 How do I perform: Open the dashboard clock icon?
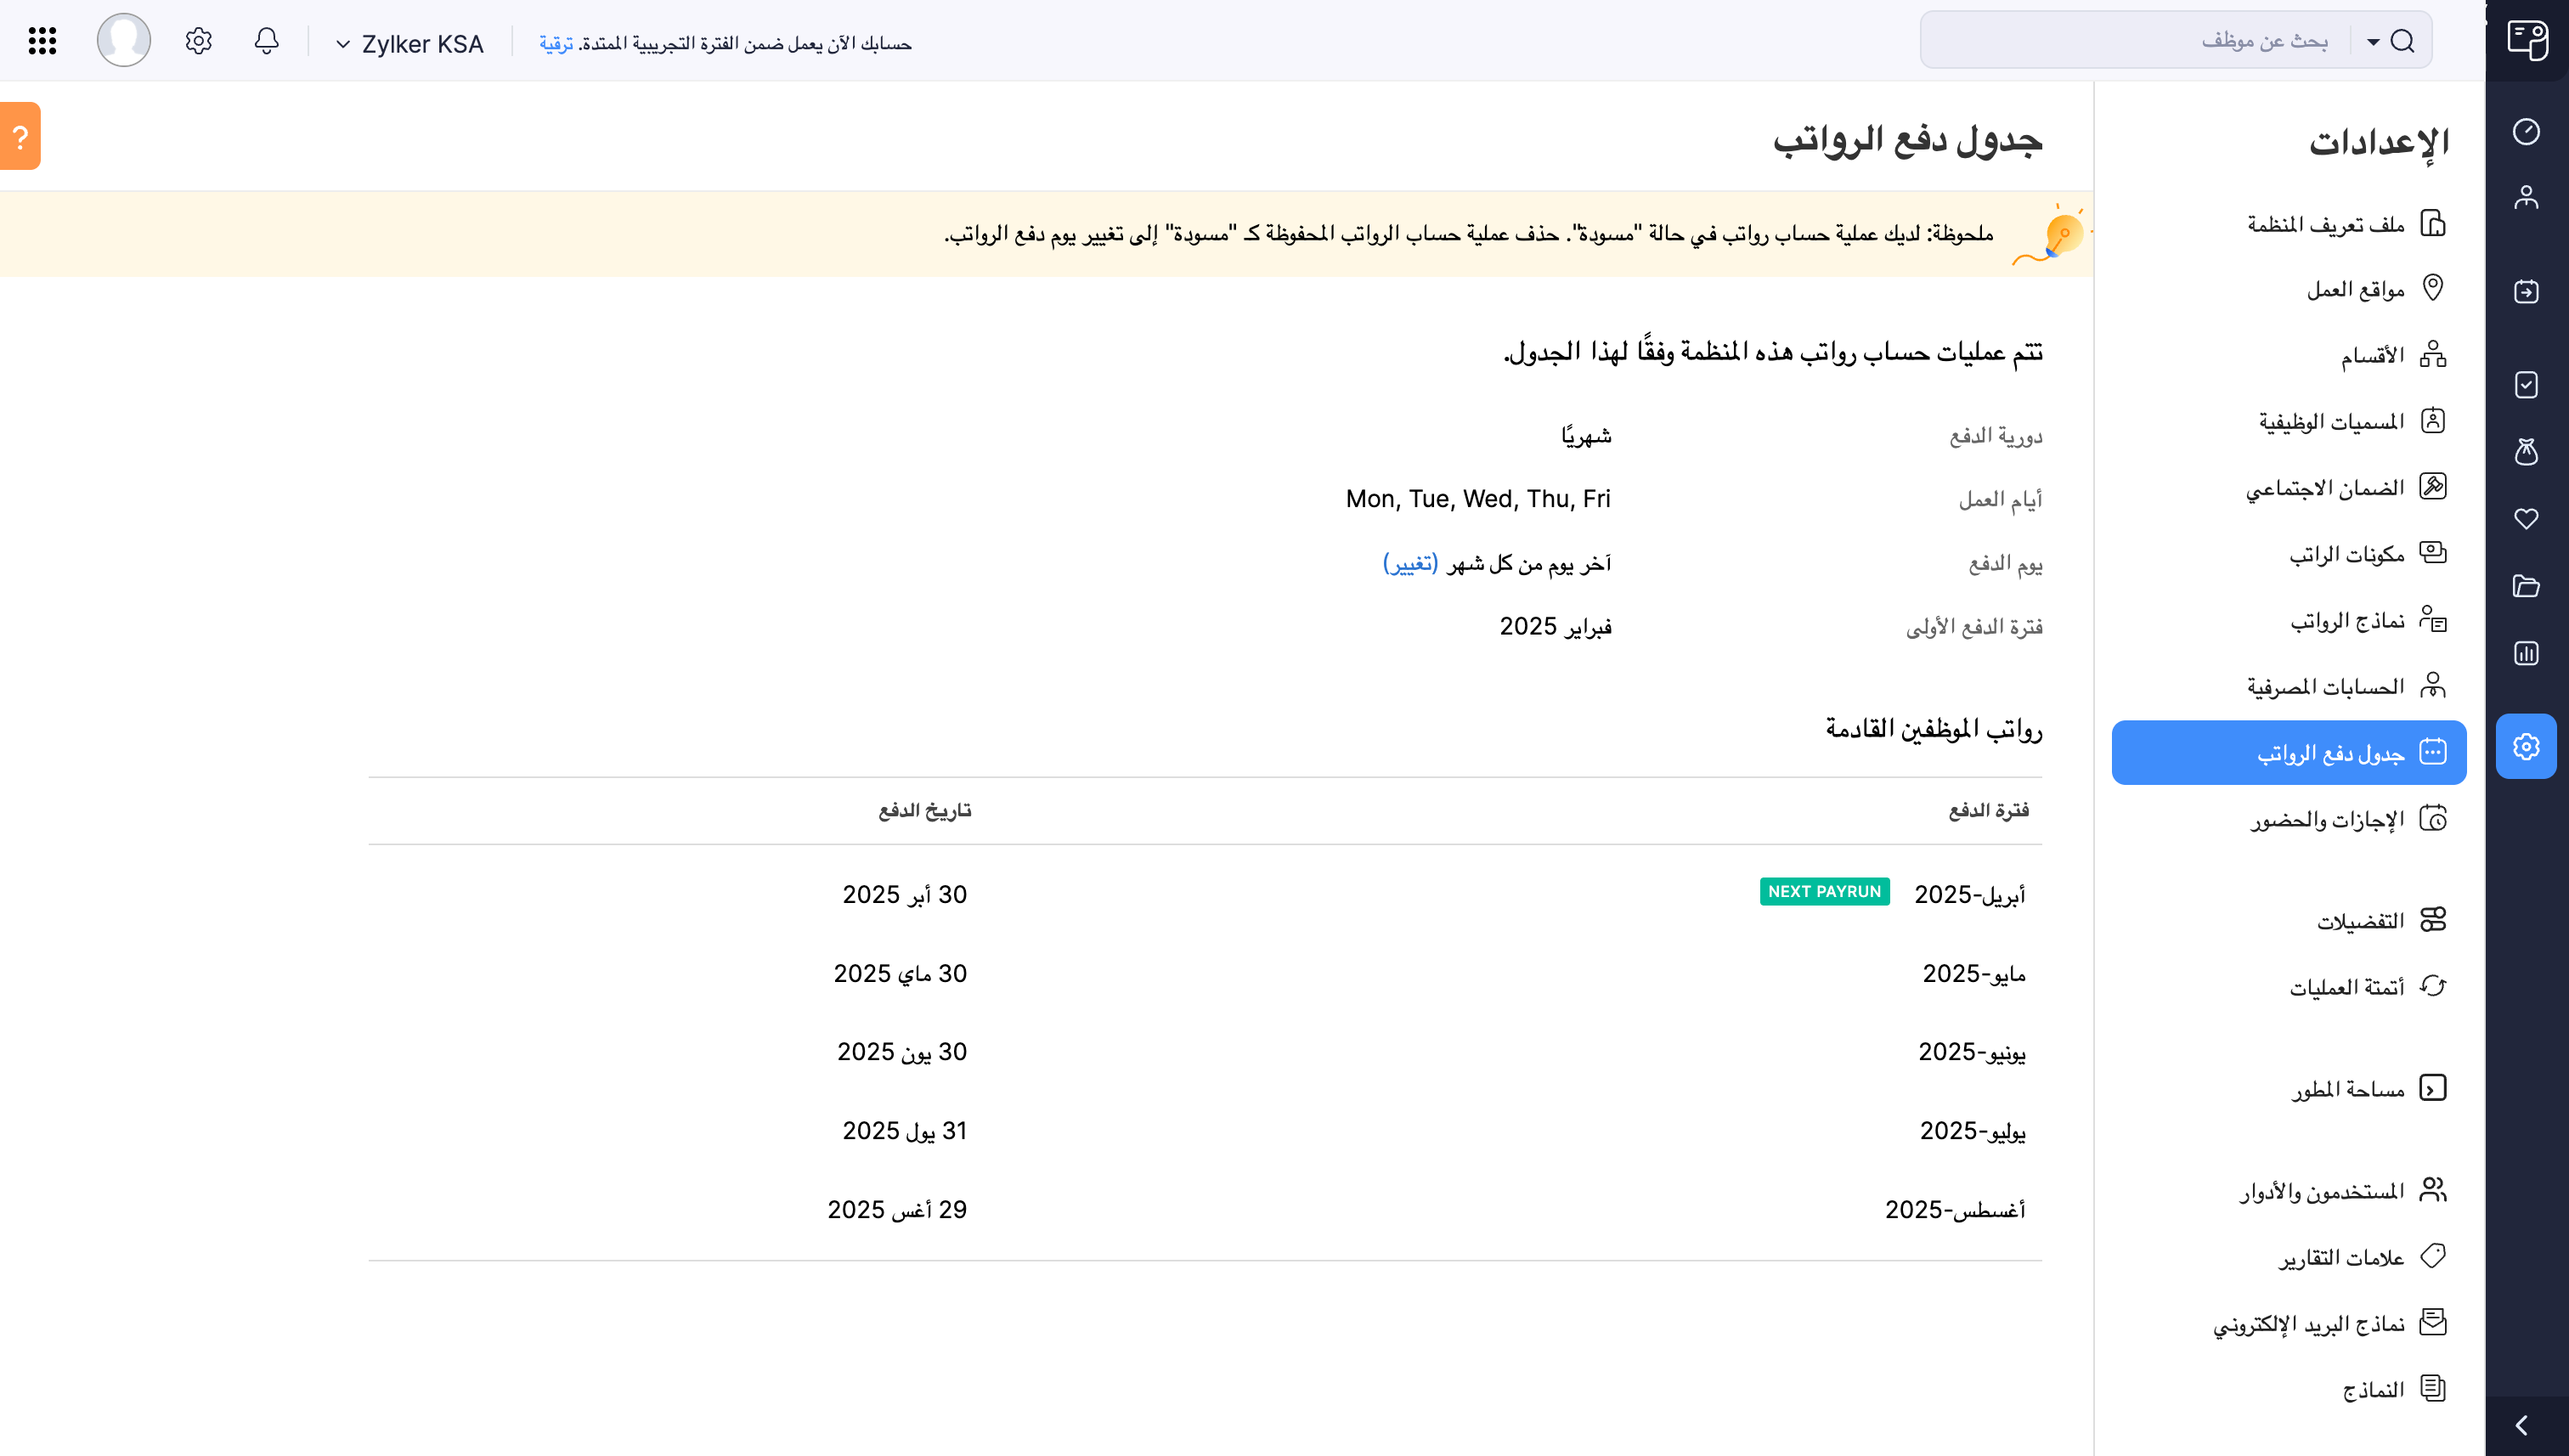coord(2528,131)
